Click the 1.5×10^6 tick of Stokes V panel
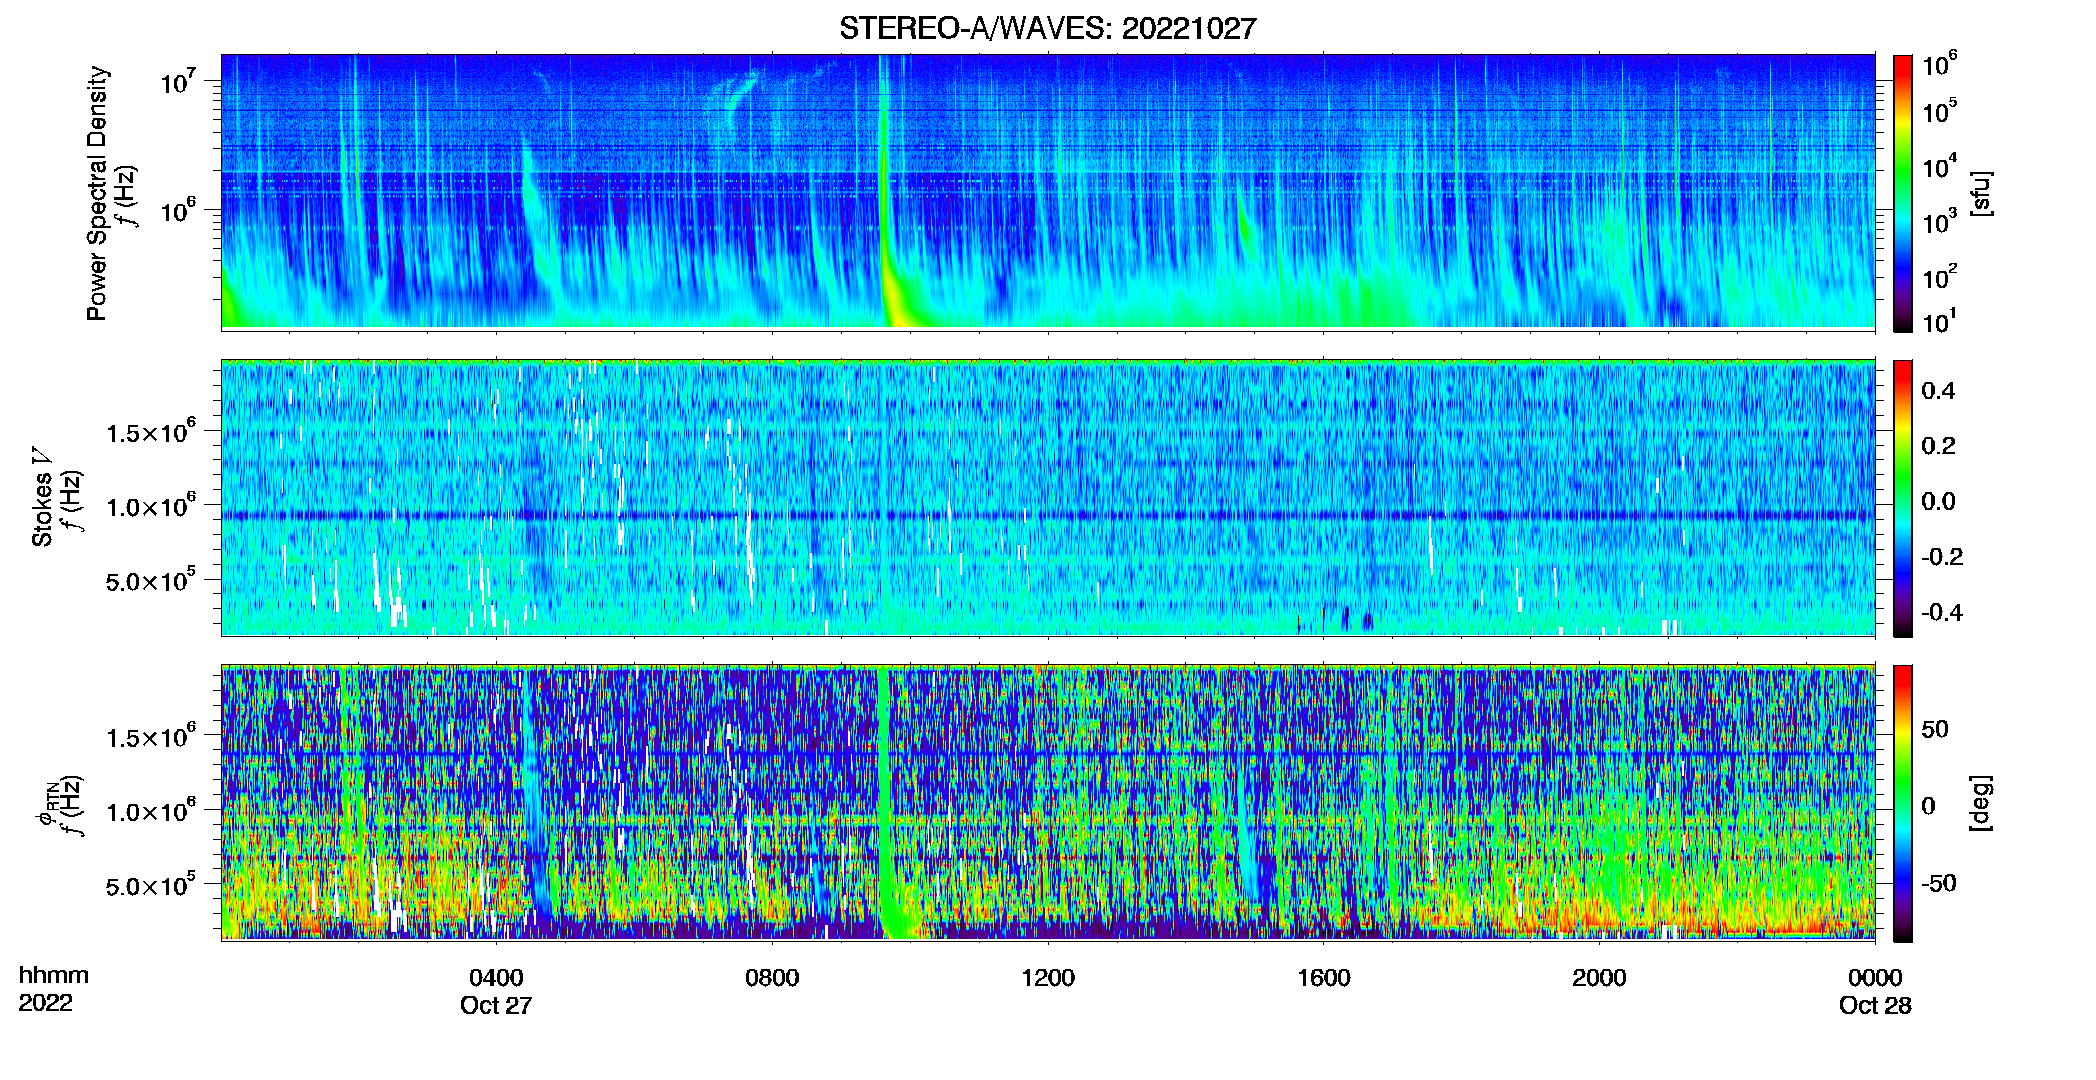 point(150,432)
